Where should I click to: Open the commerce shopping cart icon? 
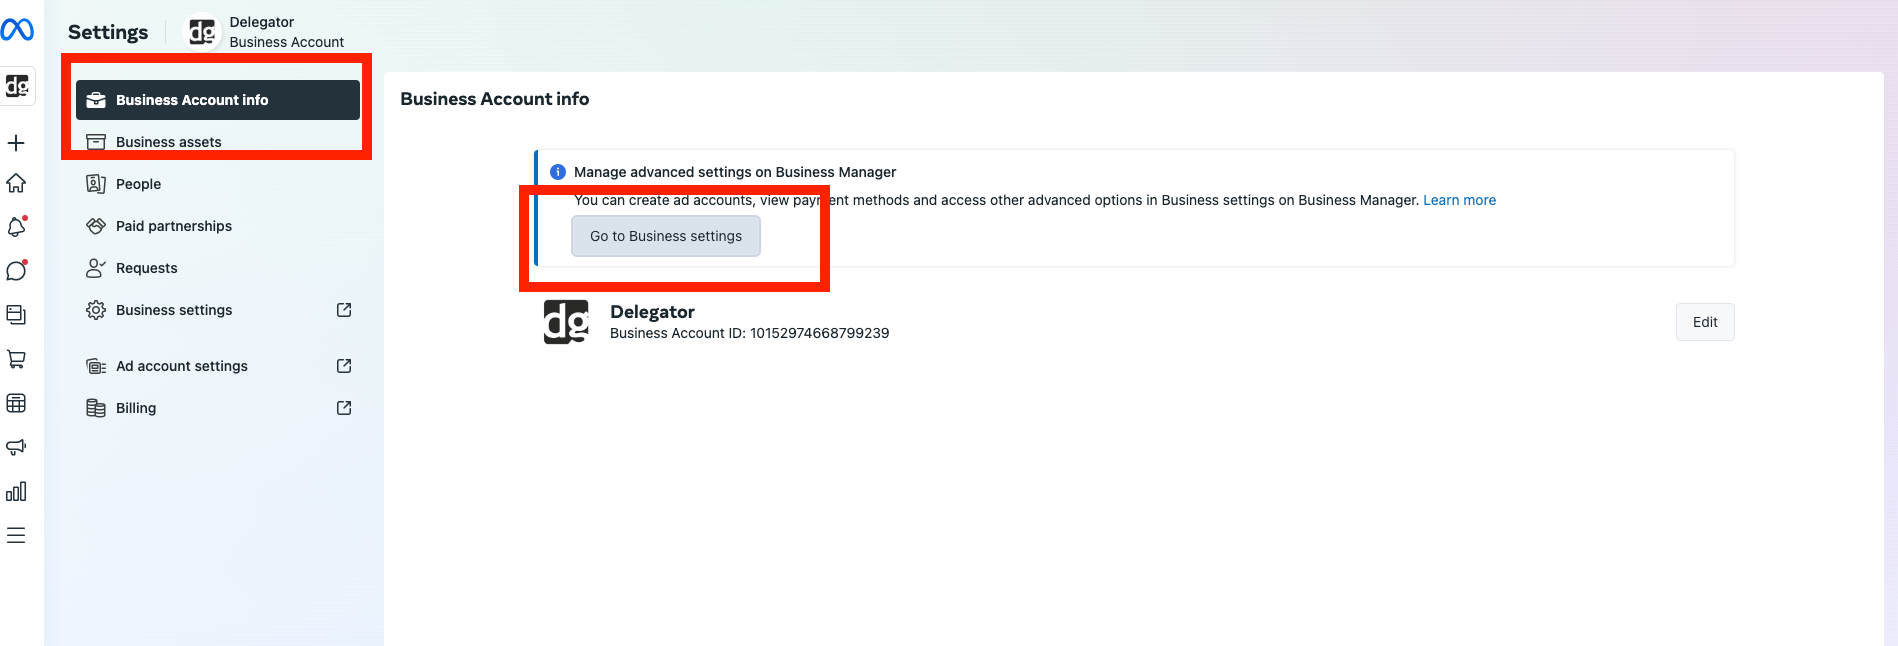(16, 359)
